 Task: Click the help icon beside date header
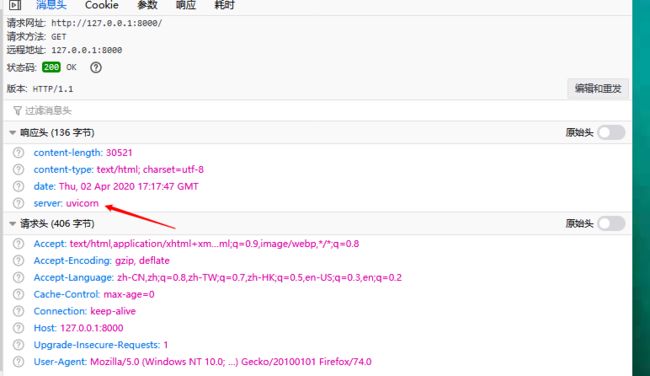[18, 186]
